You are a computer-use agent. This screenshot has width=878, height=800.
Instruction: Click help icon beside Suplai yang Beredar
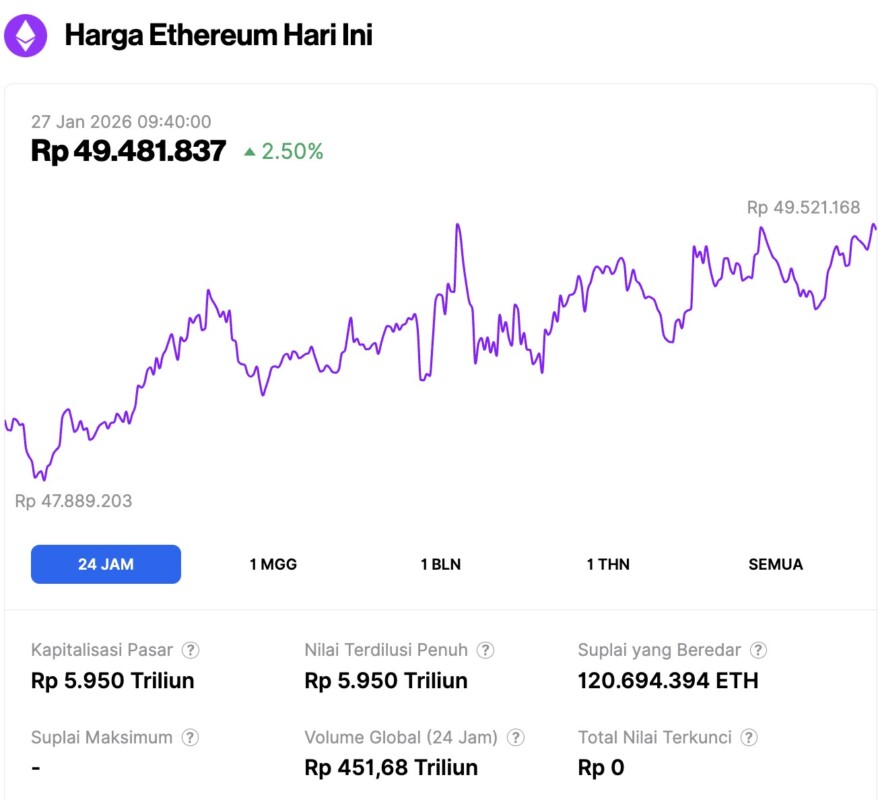(759, 650)
